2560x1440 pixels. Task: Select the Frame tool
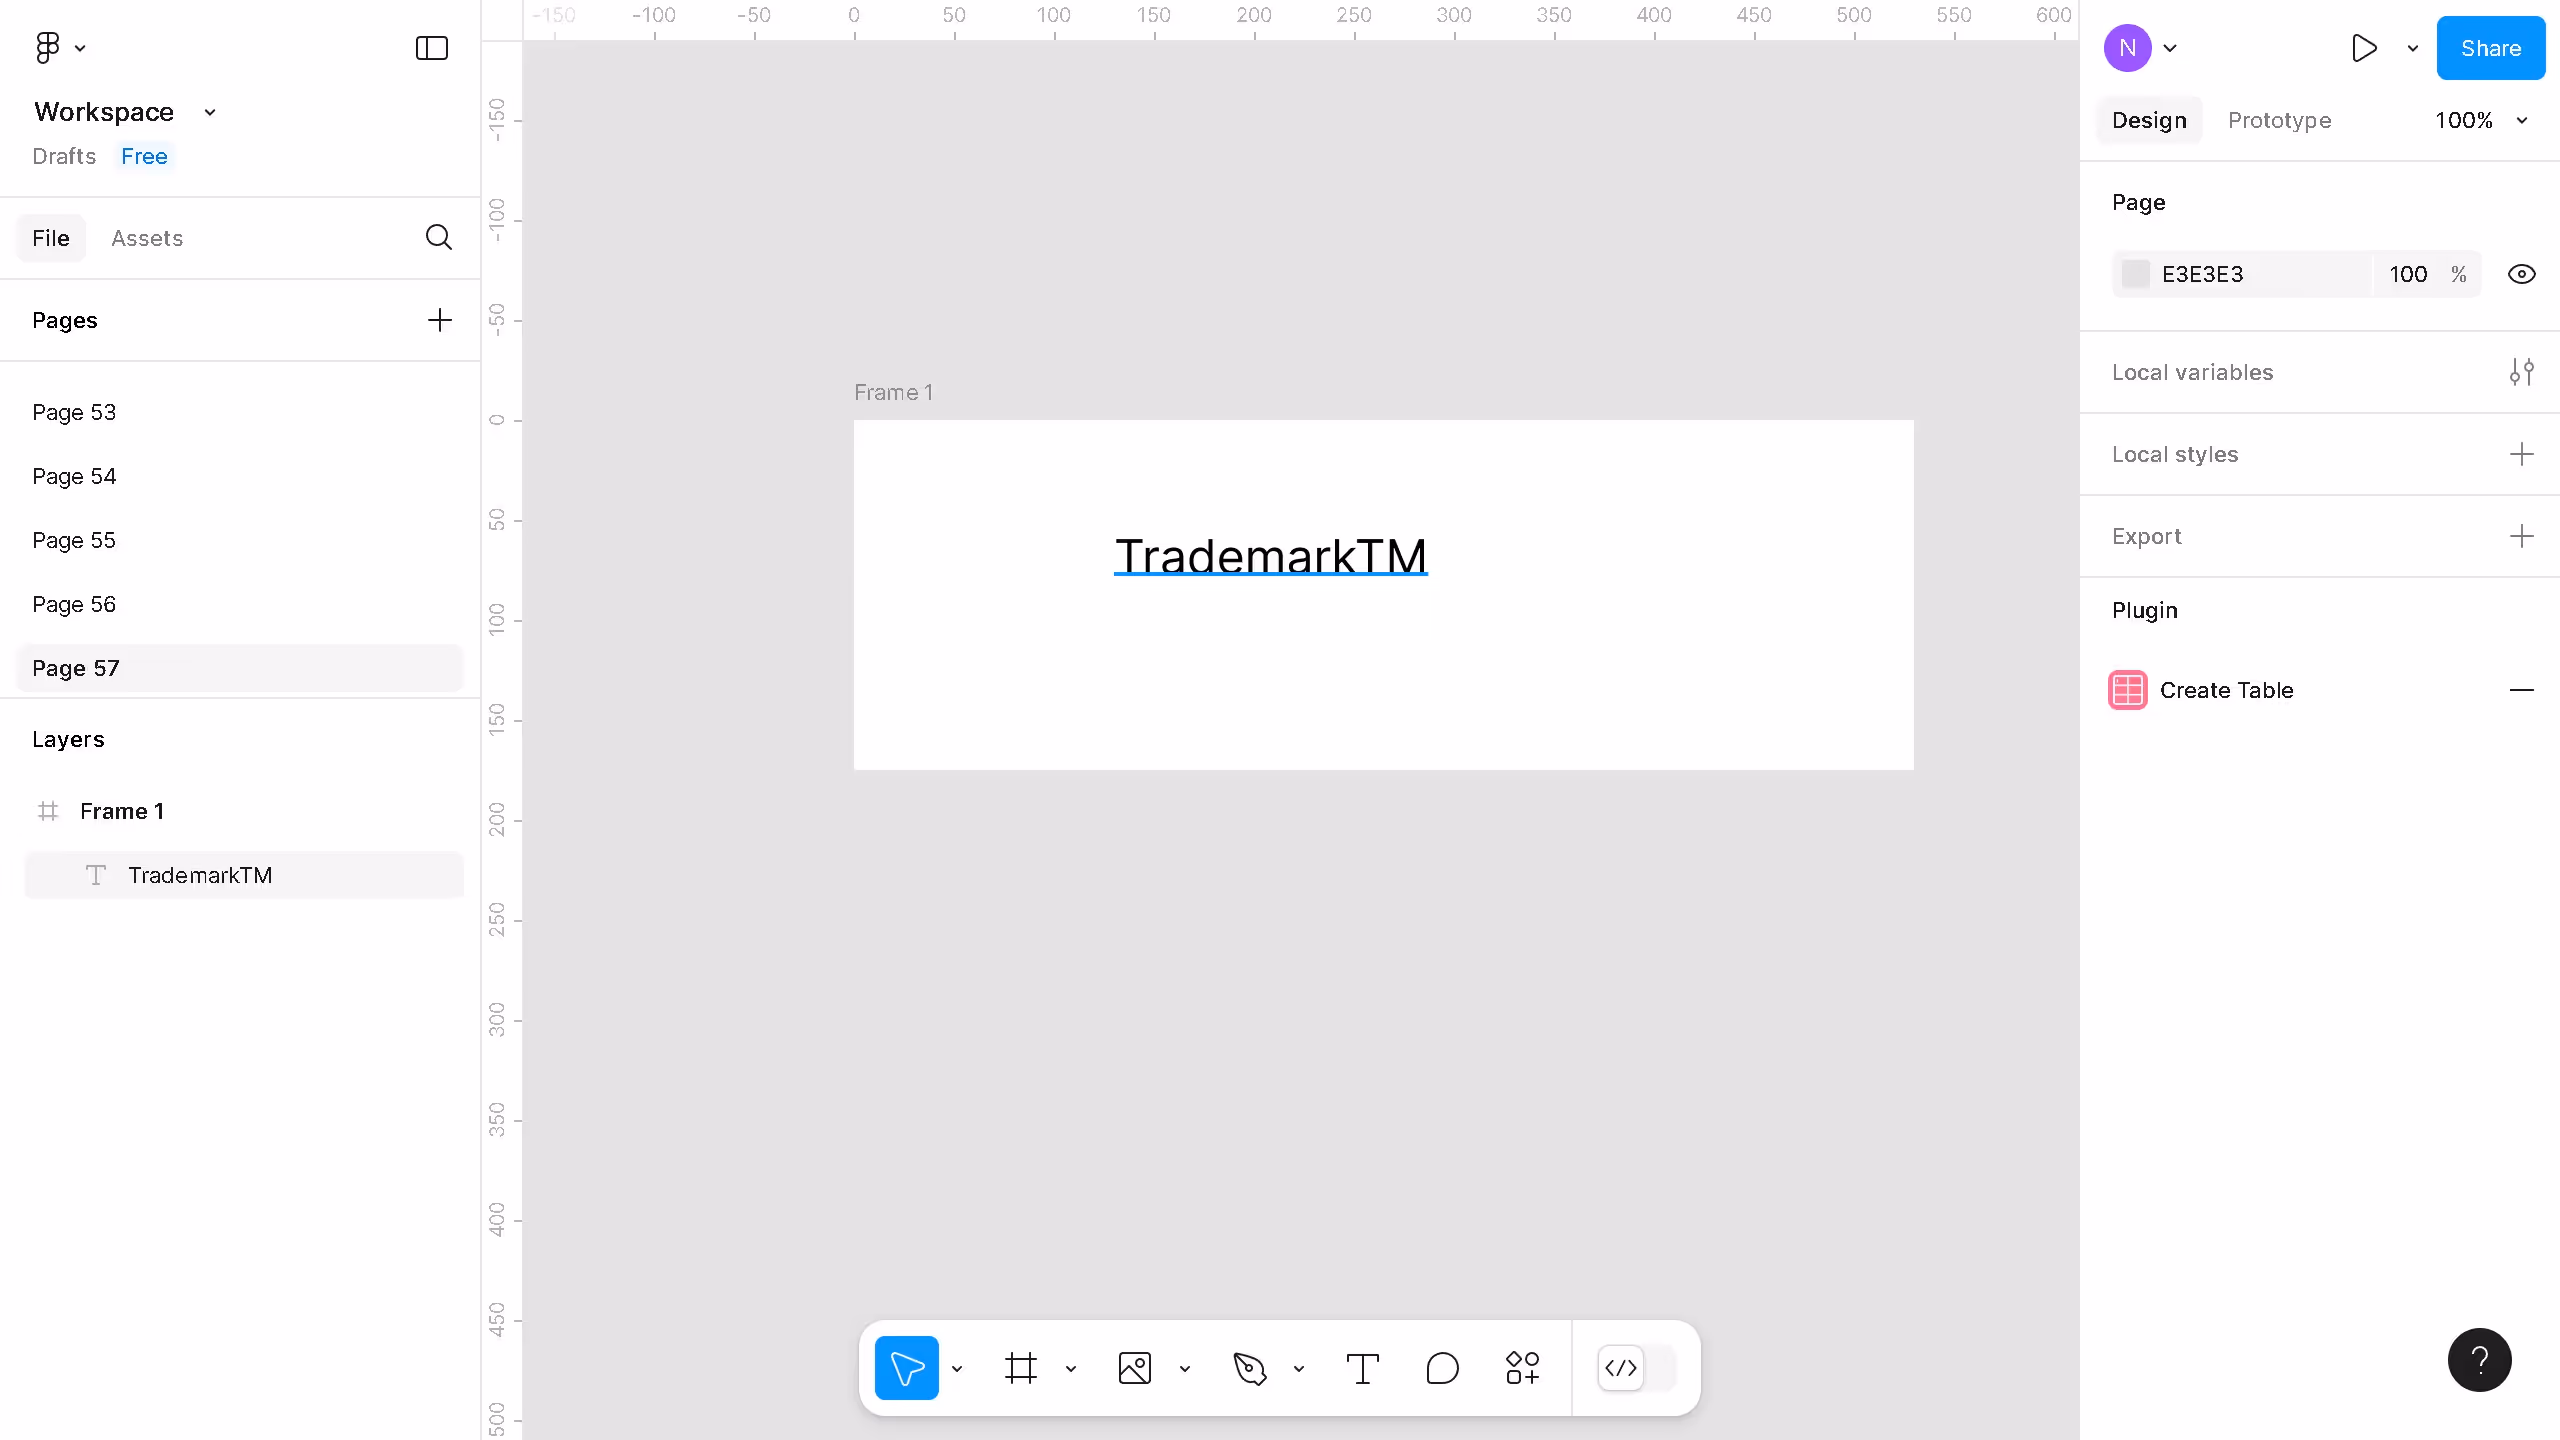[x=1020, y=1367]
